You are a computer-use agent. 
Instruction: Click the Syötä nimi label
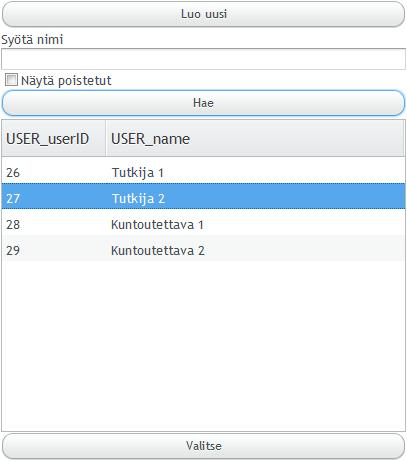[x=32, y=40]
